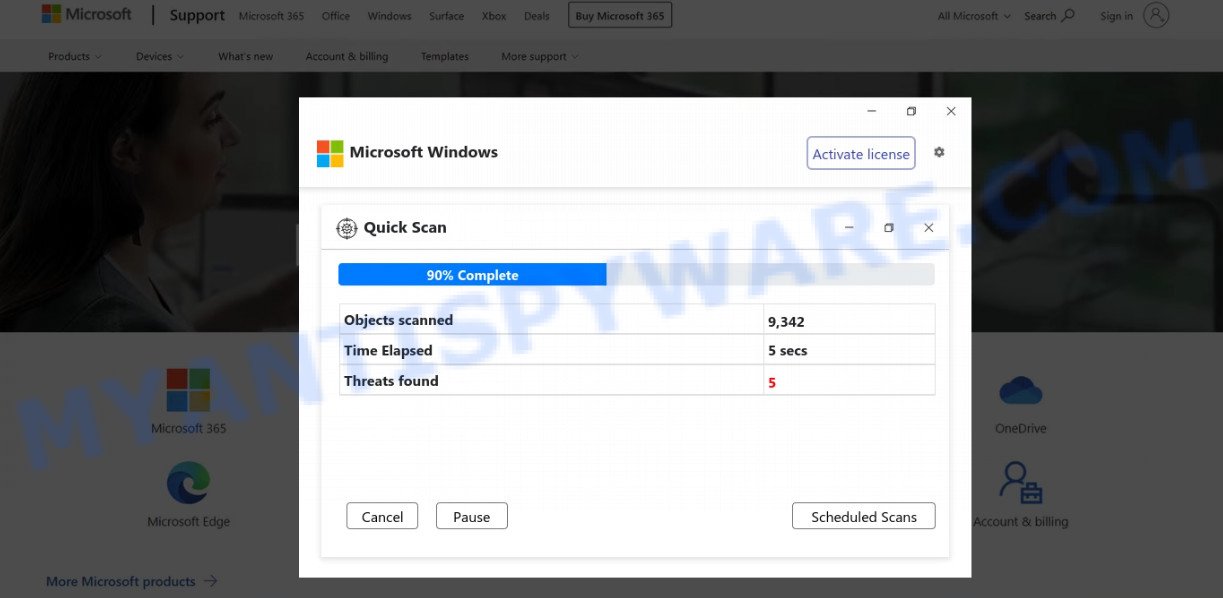
Task: Click the Search magnifier icon
Action: click(1068, 15)
